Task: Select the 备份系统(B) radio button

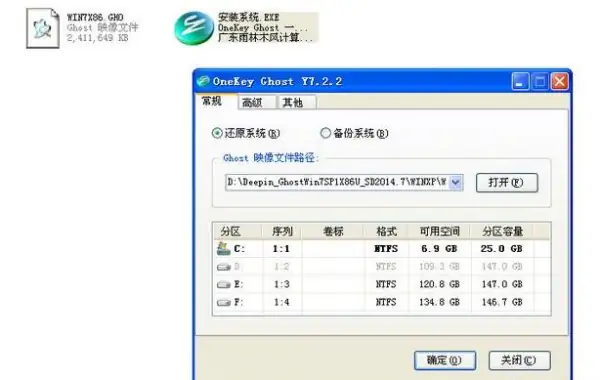Action: click(325, 133)
